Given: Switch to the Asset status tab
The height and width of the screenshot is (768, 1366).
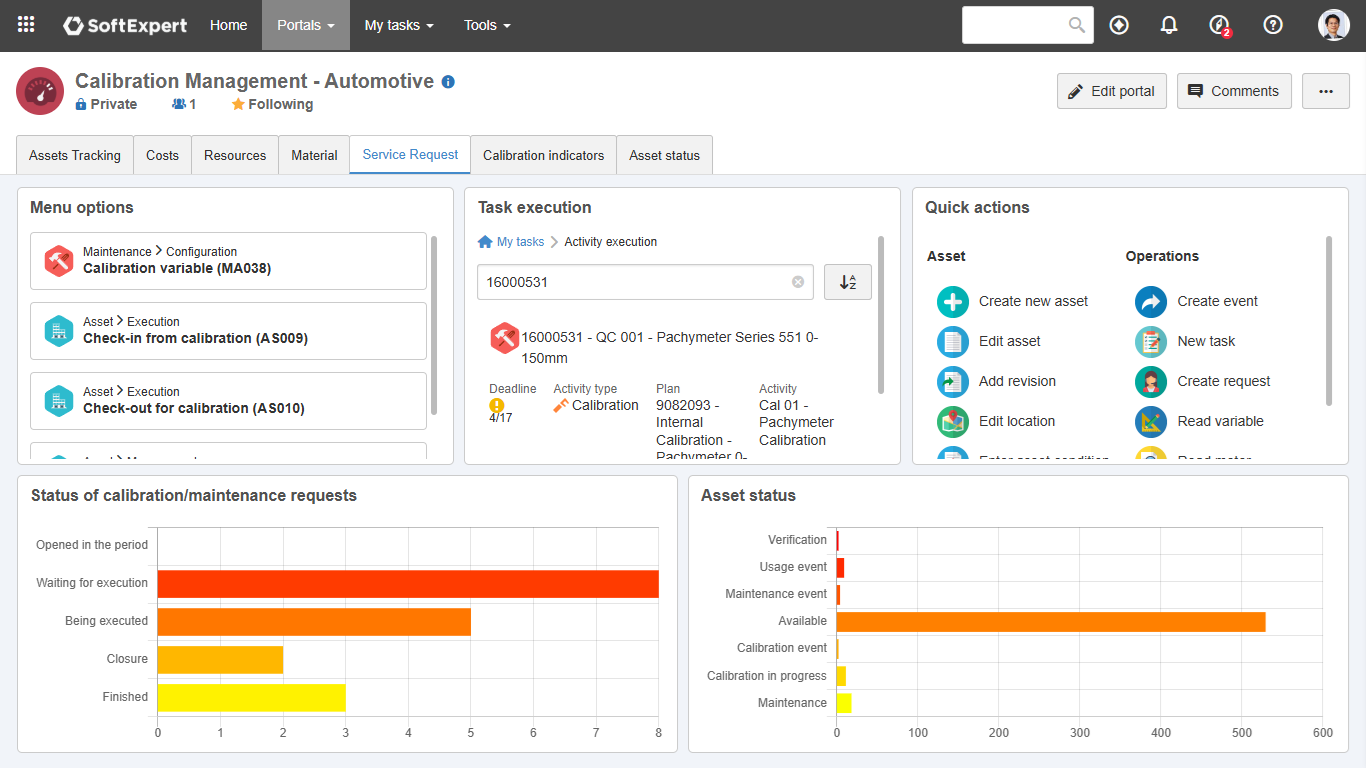Looking at the screenshot, I should [664, 155].
